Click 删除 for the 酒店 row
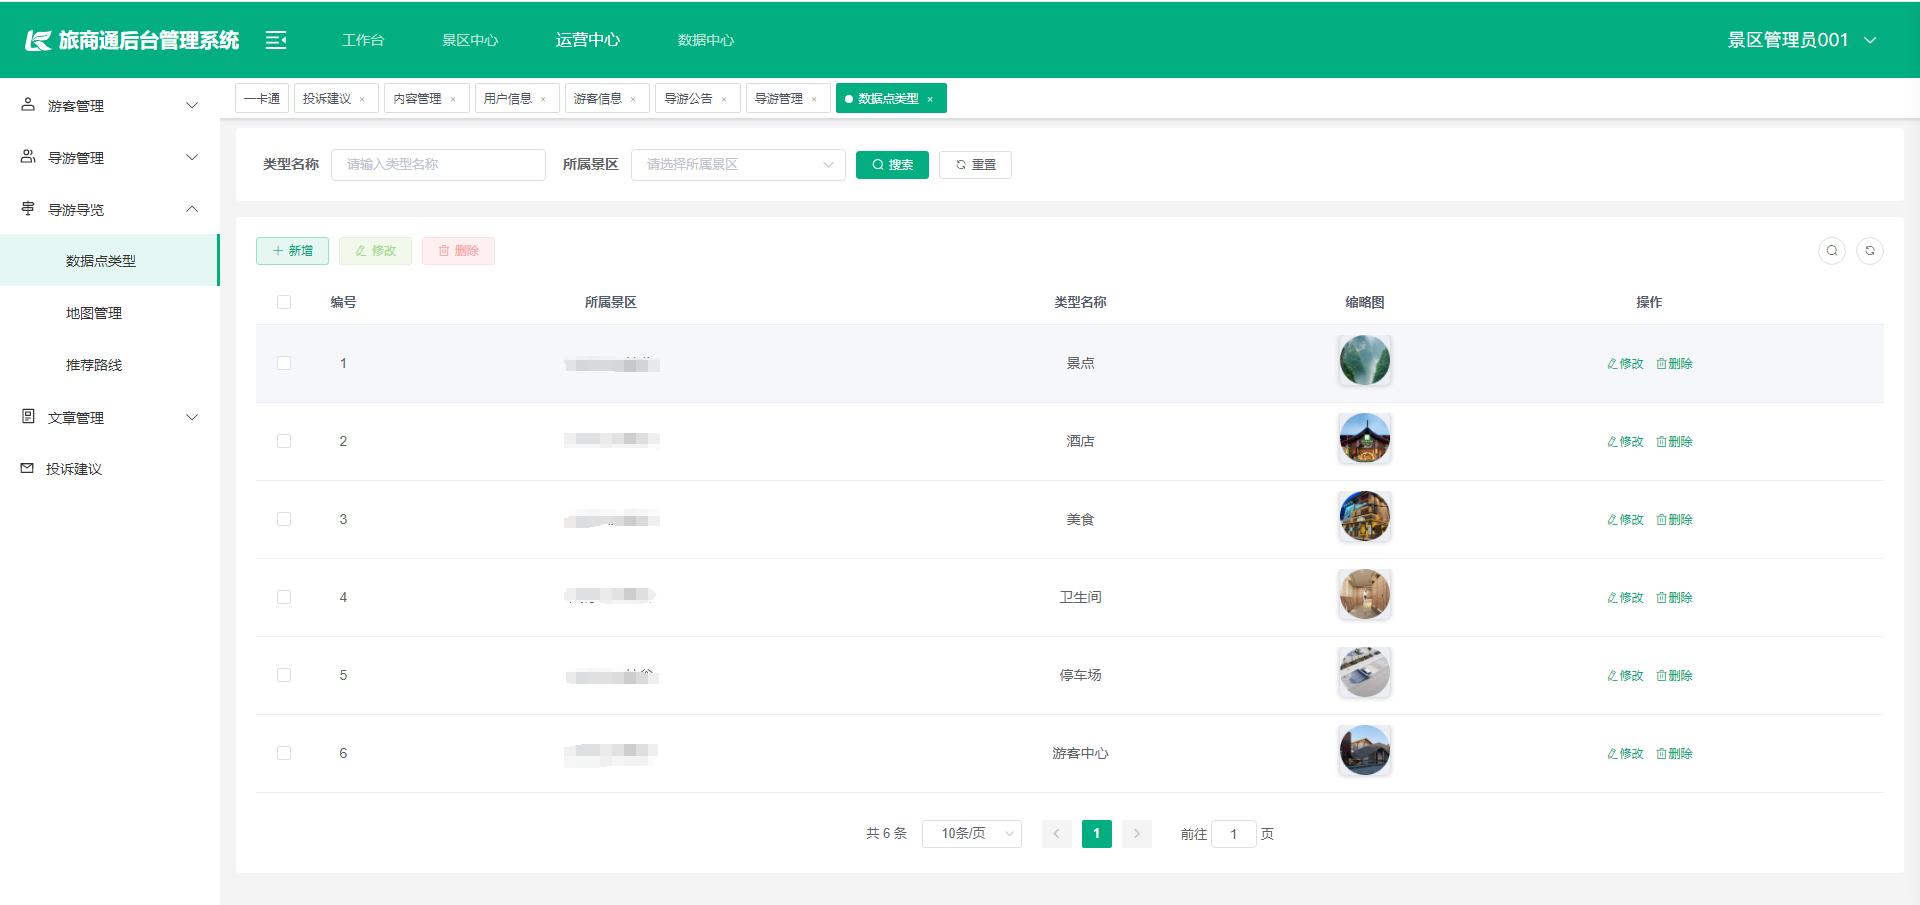 tap(1674, 442)
